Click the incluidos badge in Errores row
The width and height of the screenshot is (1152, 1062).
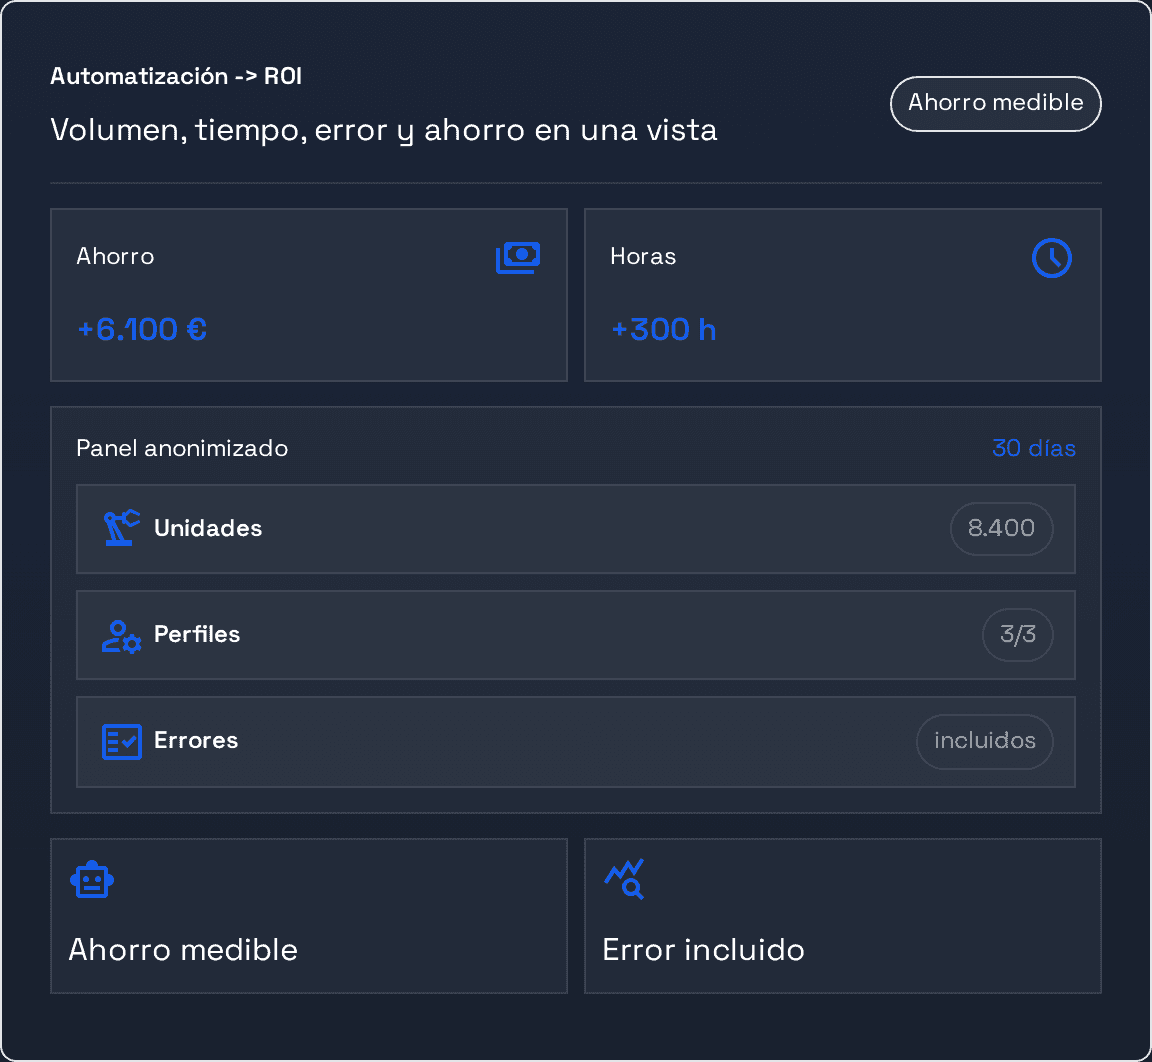[x=984, y=741]
